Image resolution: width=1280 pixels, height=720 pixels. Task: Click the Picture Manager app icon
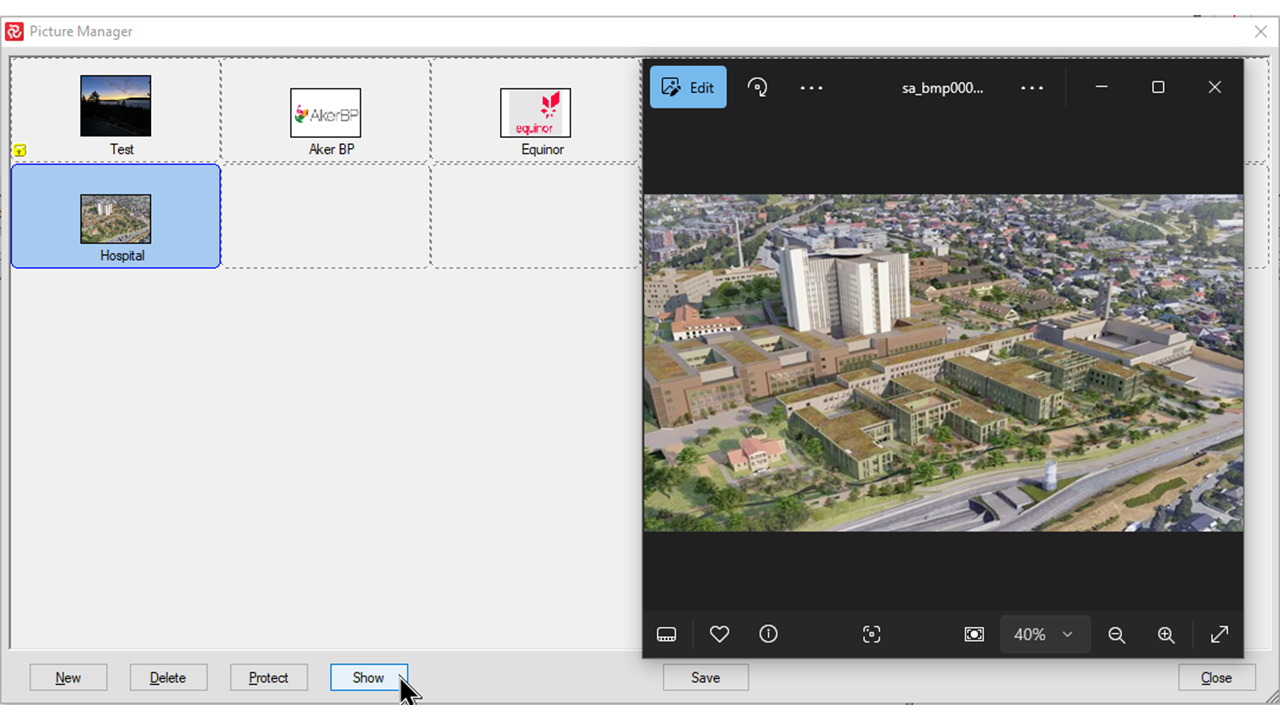point(14,32)
